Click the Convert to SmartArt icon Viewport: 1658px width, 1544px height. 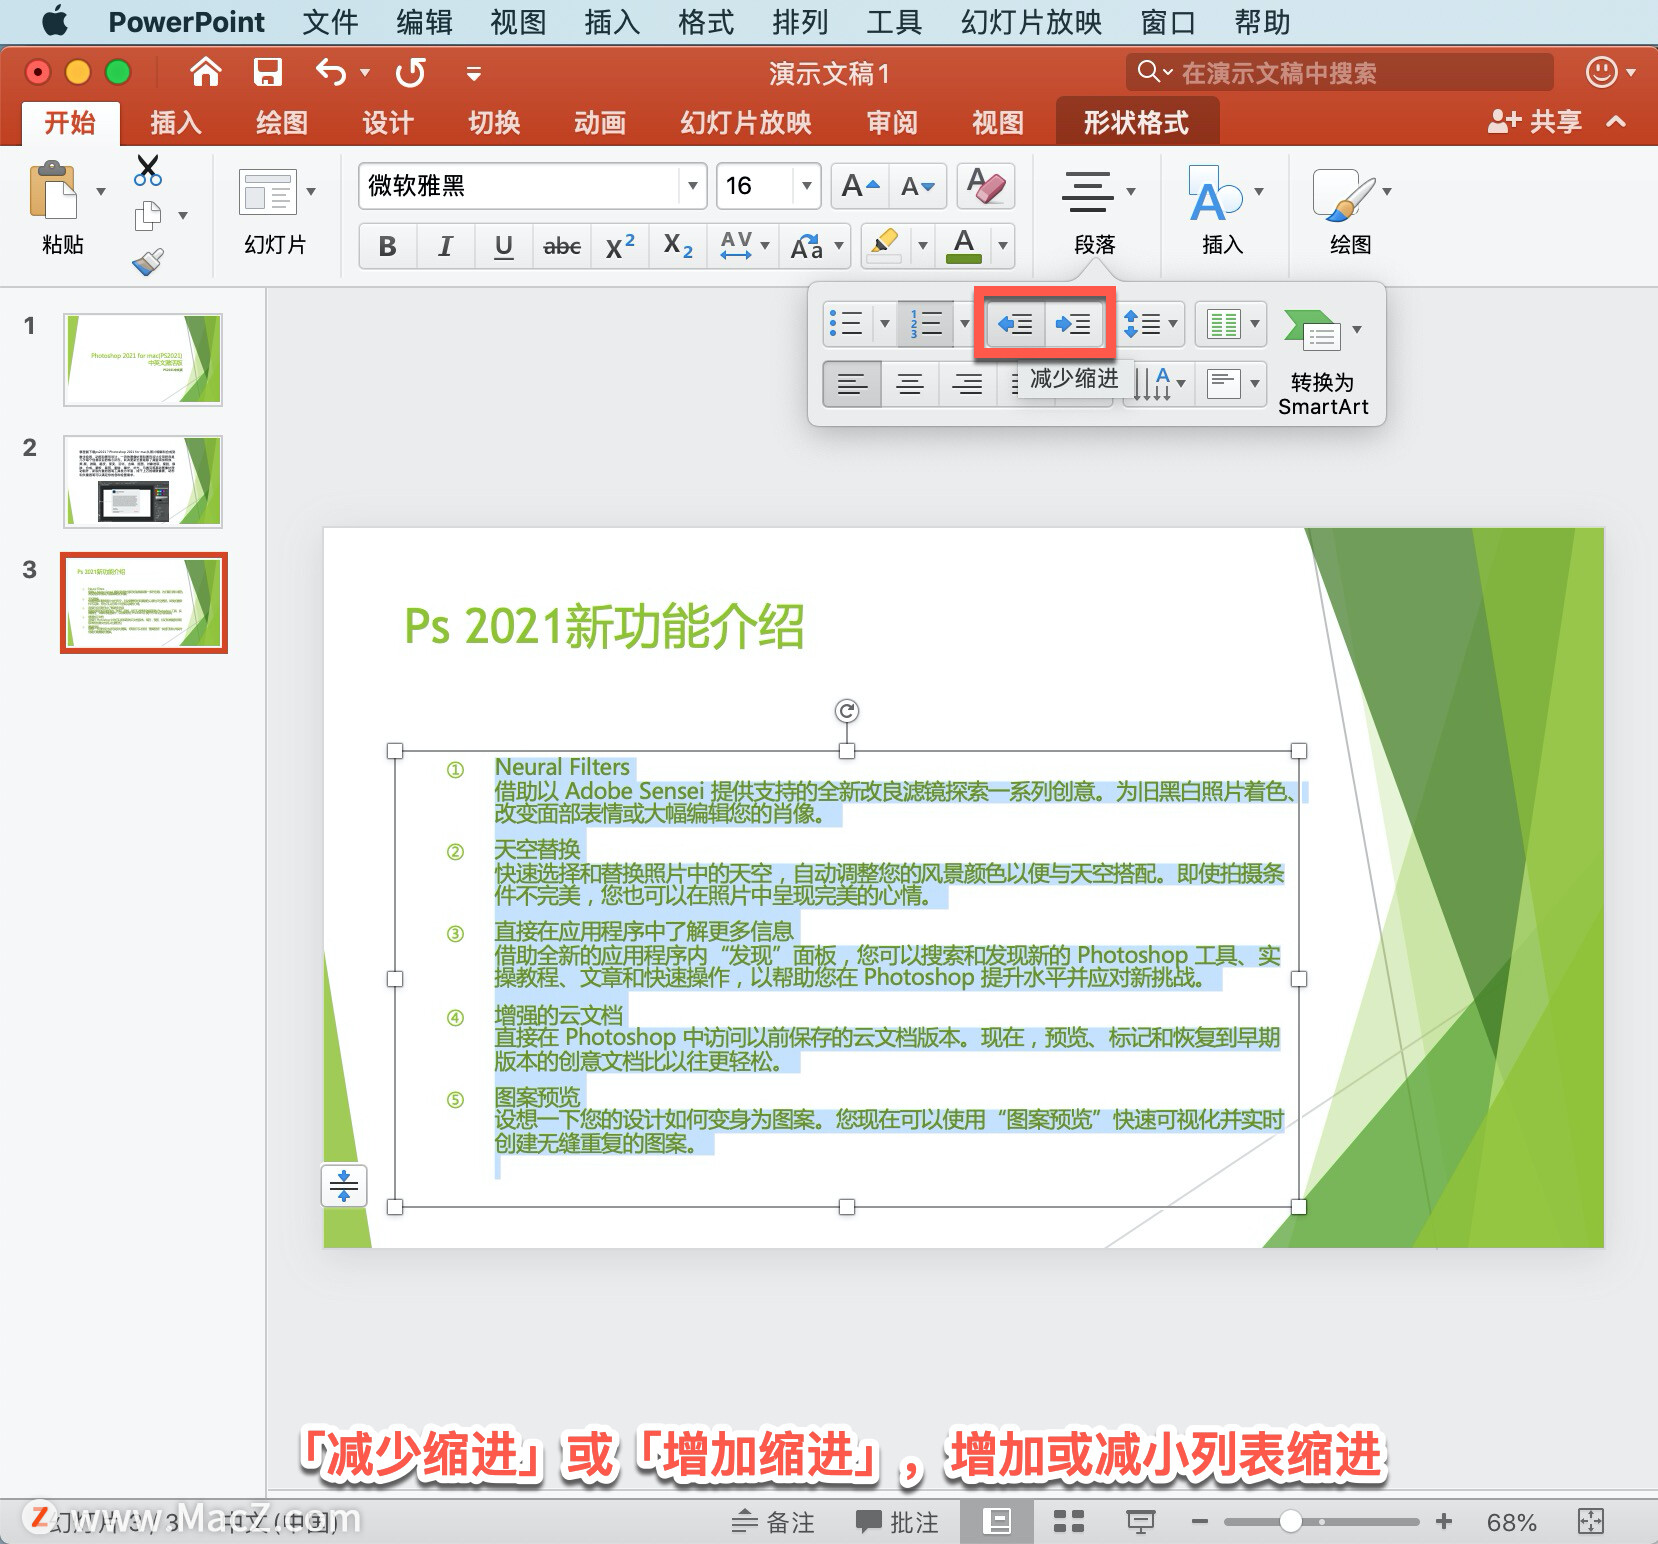[1311, 330]
